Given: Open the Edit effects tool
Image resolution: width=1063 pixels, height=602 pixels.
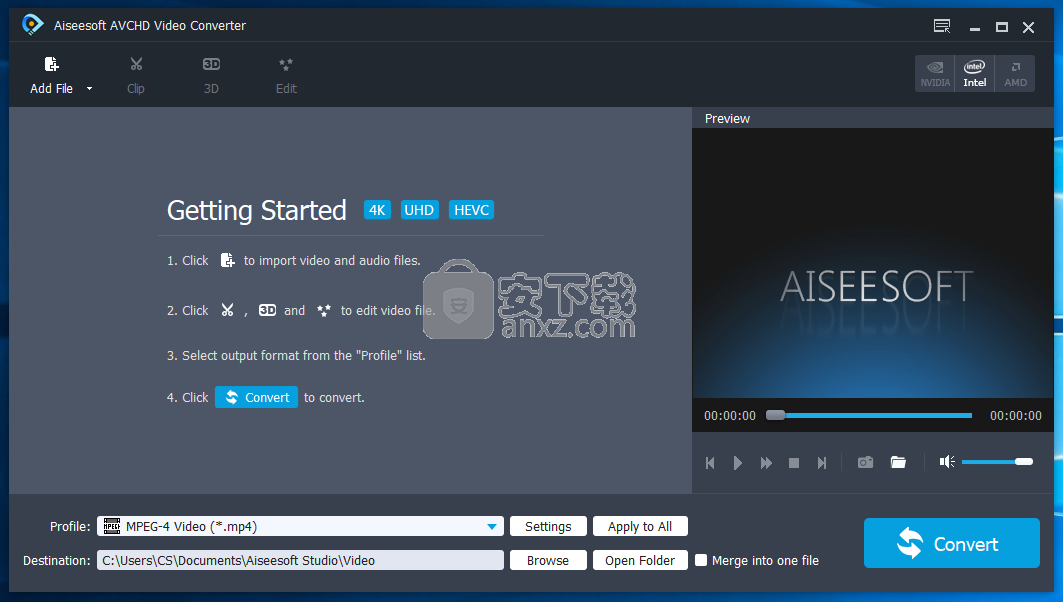Looking at the screenshot, I should click(x=286, y=75).
